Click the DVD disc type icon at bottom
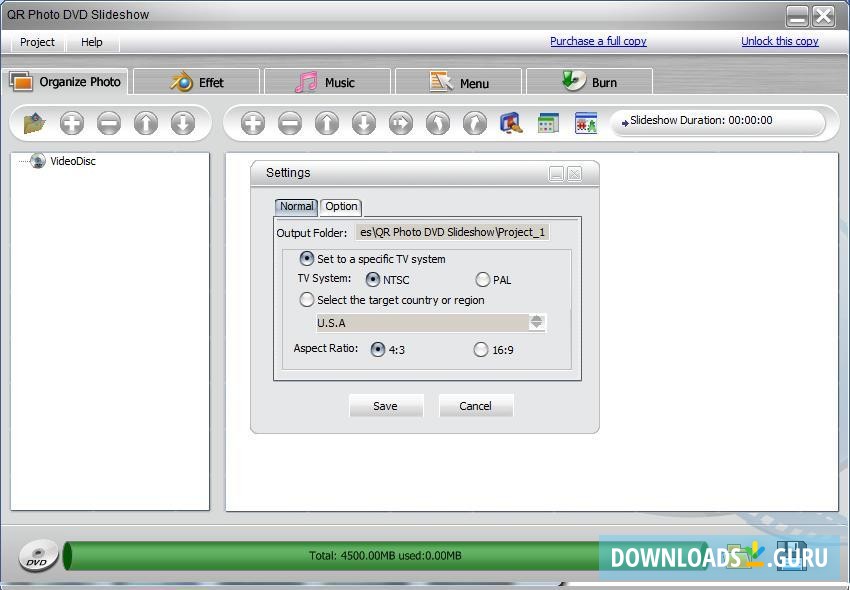This screenshot has width=850, height=590. (x=38, y=556)
